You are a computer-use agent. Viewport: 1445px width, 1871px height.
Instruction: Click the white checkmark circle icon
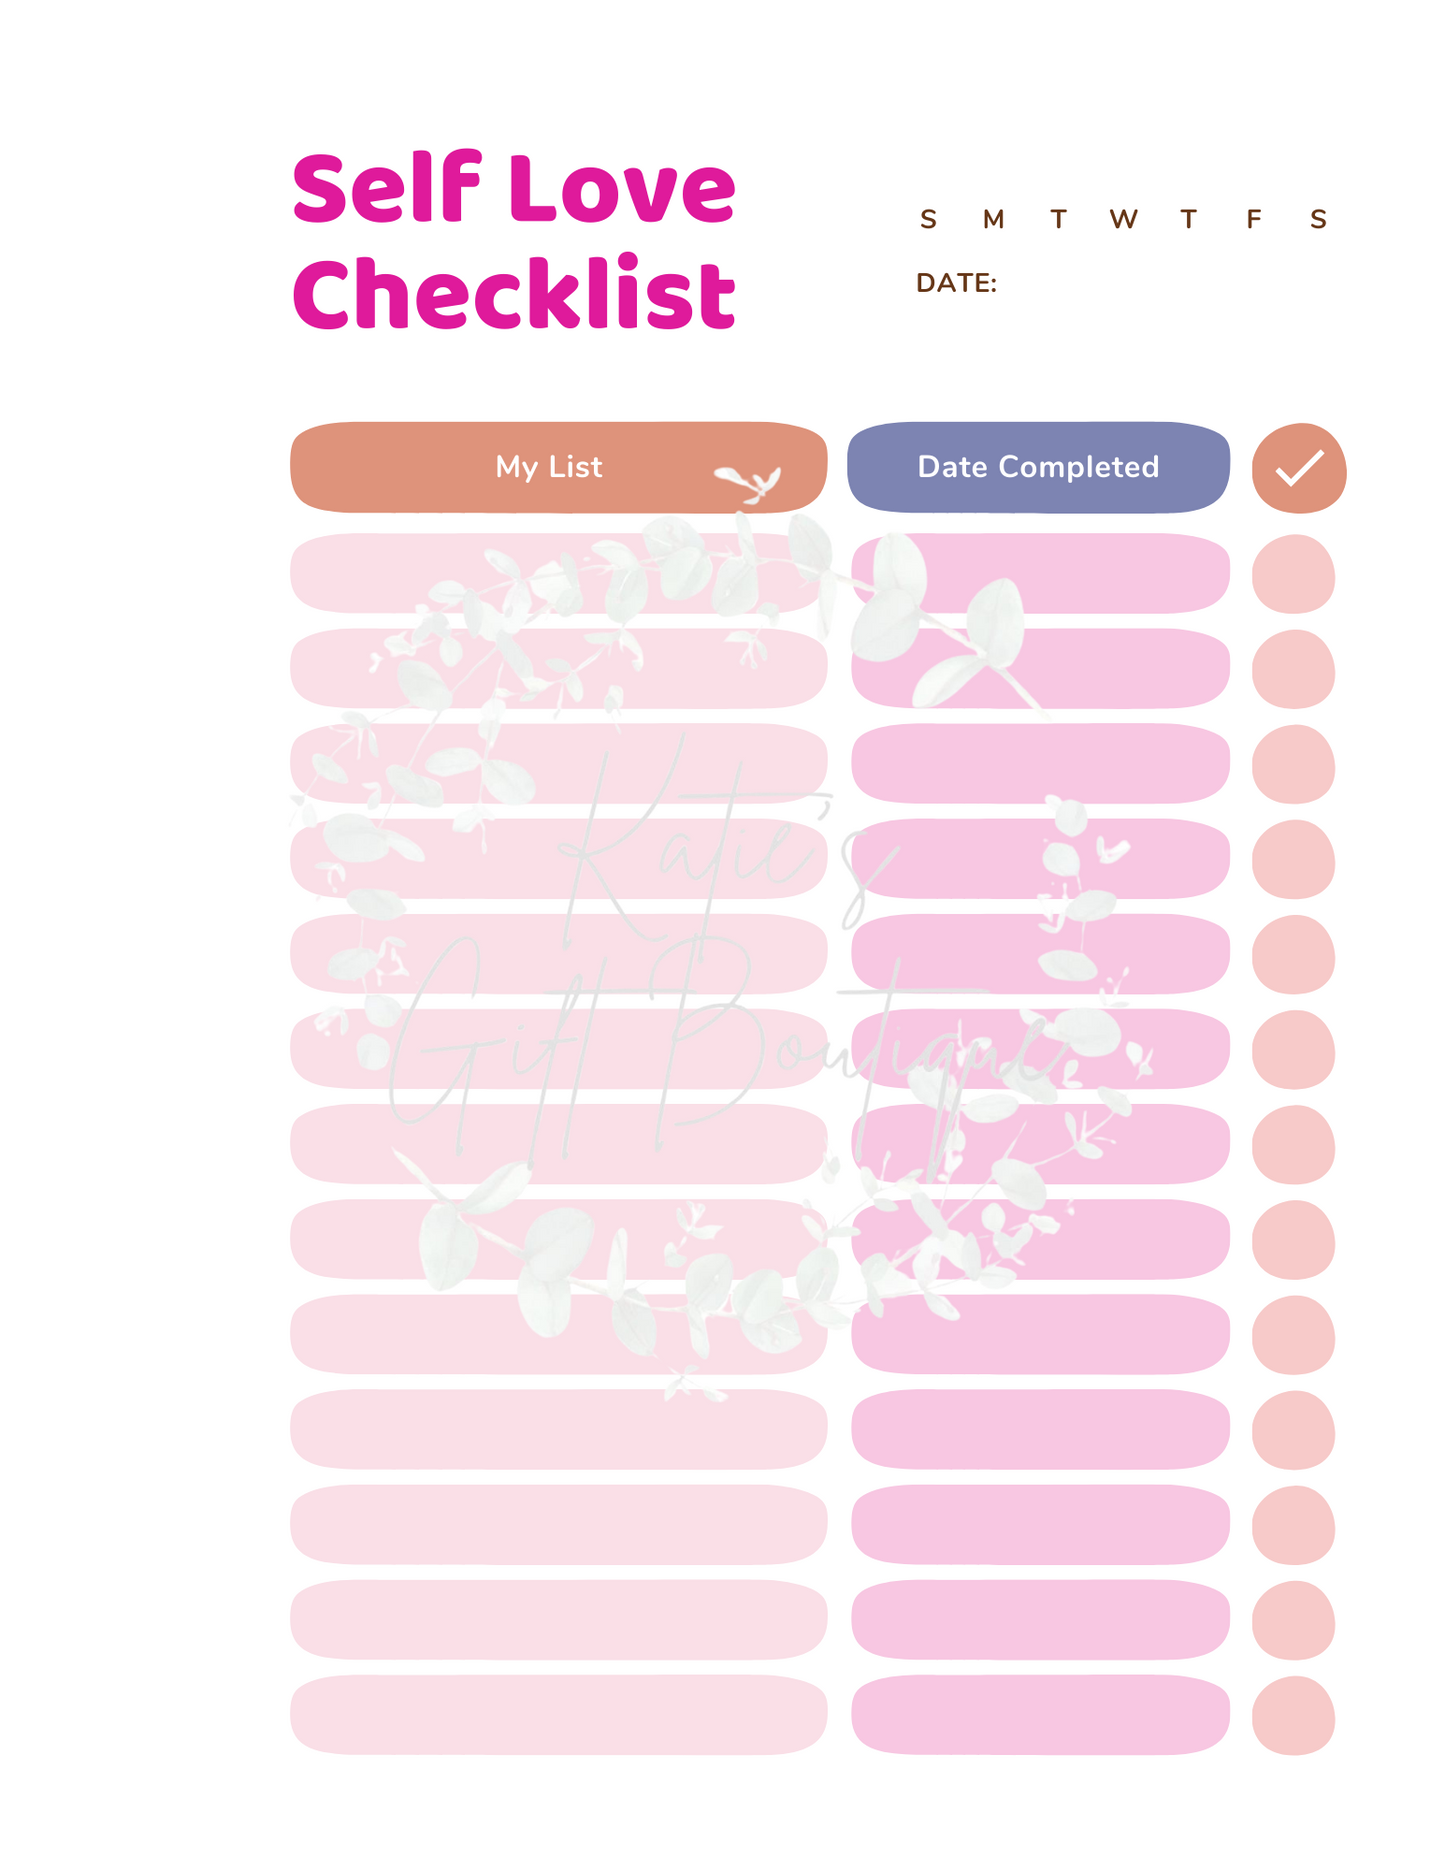point(1298,468)
